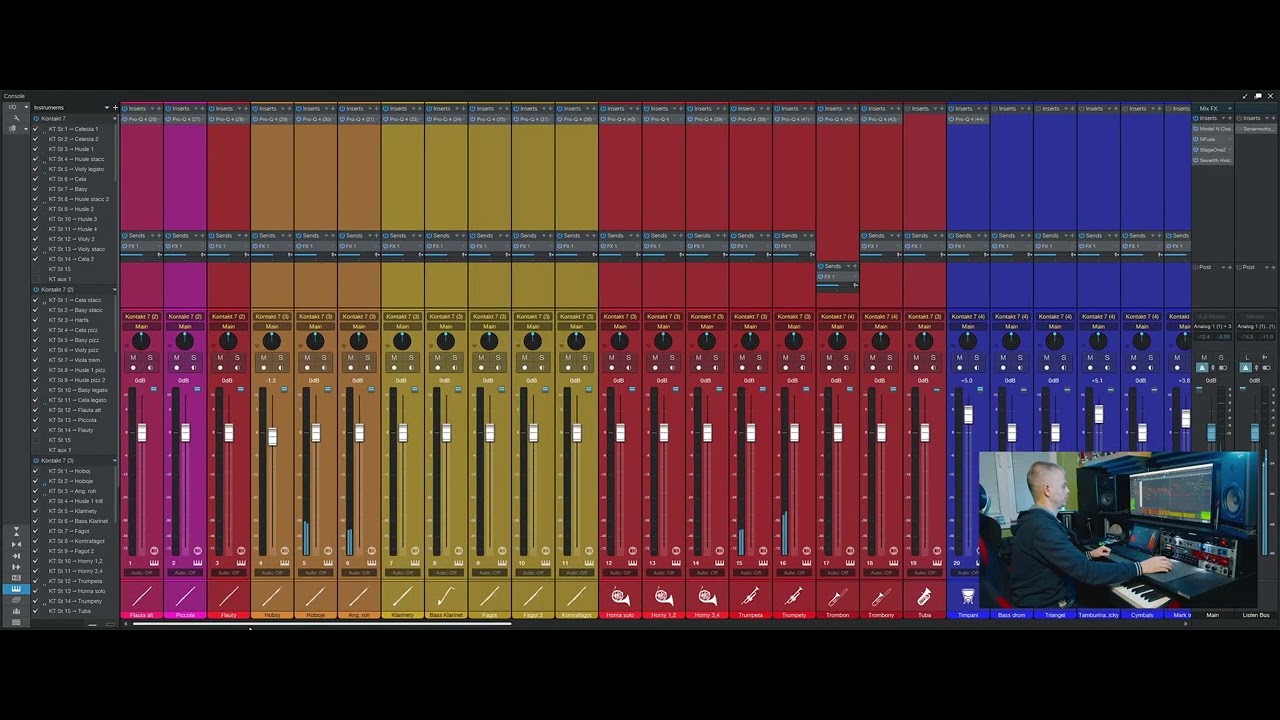Detach the console with the pop-out icon

1258,96
